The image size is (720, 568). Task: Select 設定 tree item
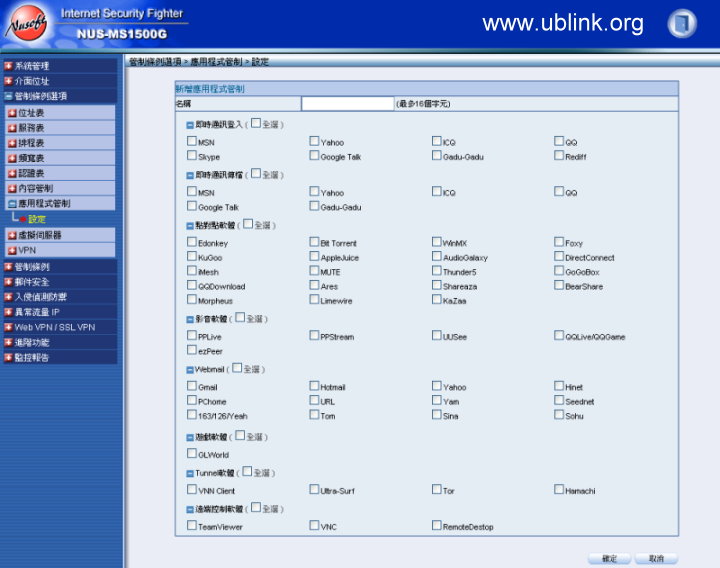(37, 219)
